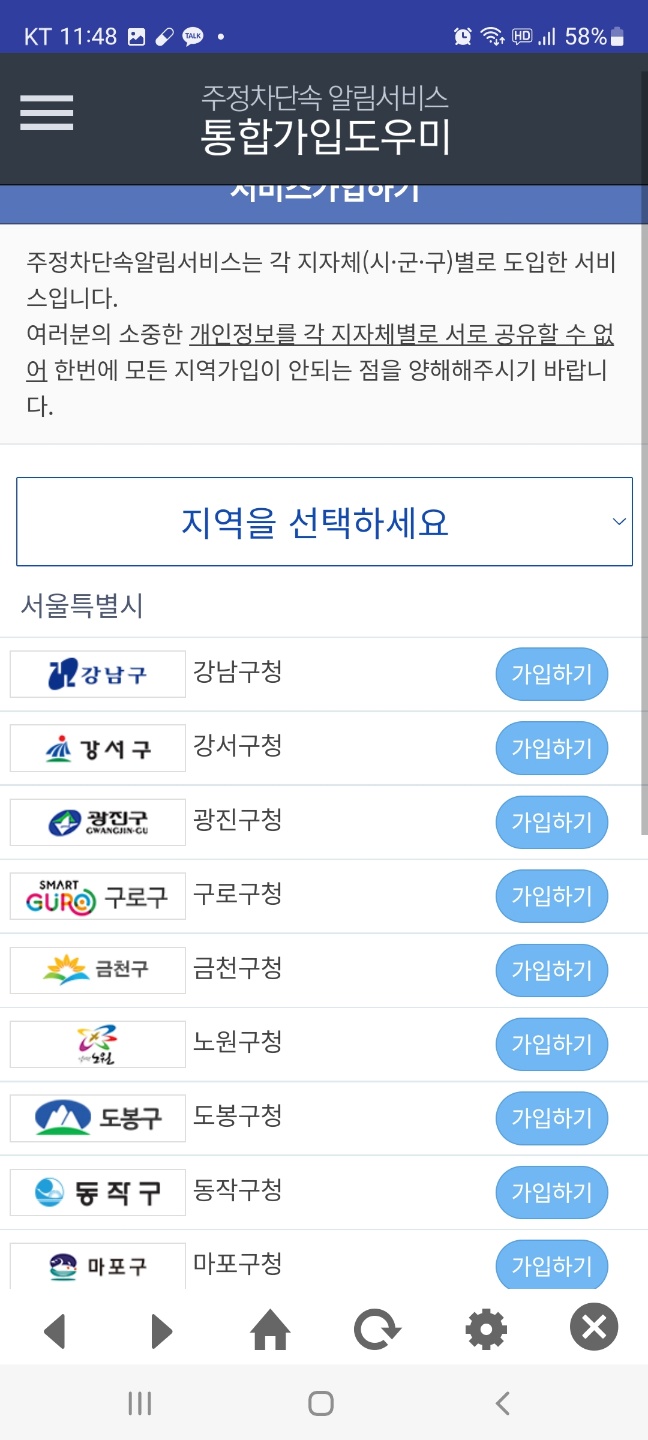Tap the Android recent apps button
Screen dimensions: 648x1440
(x=138, y=1402)
